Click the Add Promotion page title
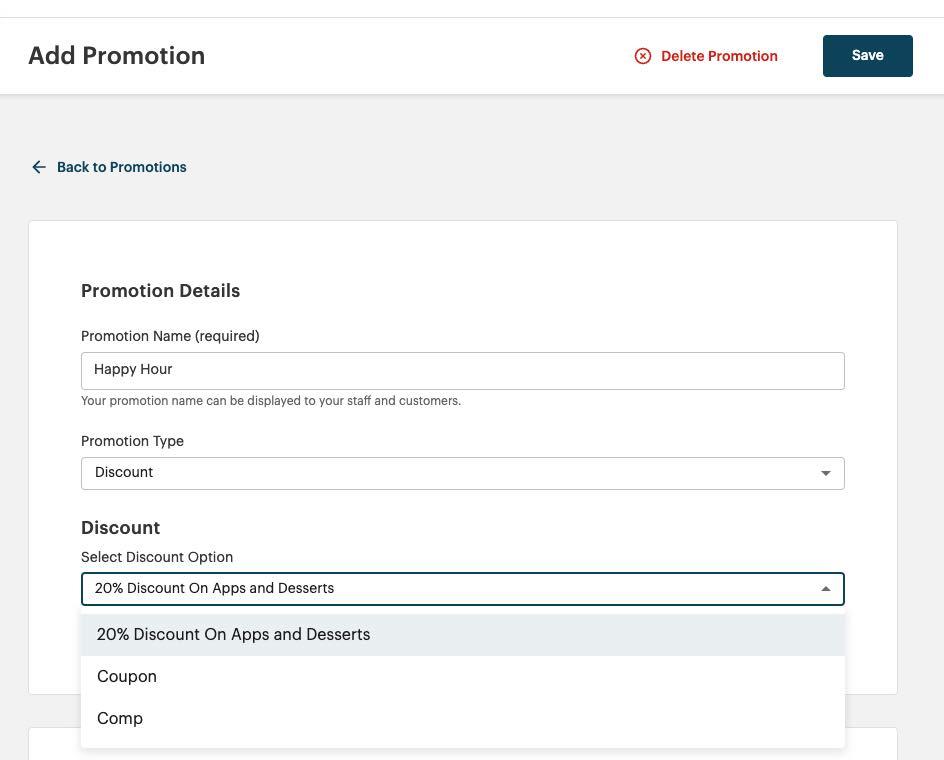This screenshot has width=944, height=760. [x=116, y=55]
